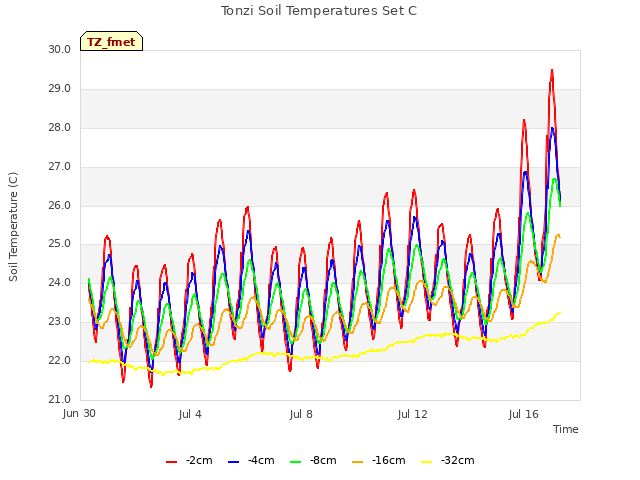Image resolution: width=640 pixels, height=480 pixels.
Task: Click the 23.0 y-axis tick label
Action: point(60,322)
